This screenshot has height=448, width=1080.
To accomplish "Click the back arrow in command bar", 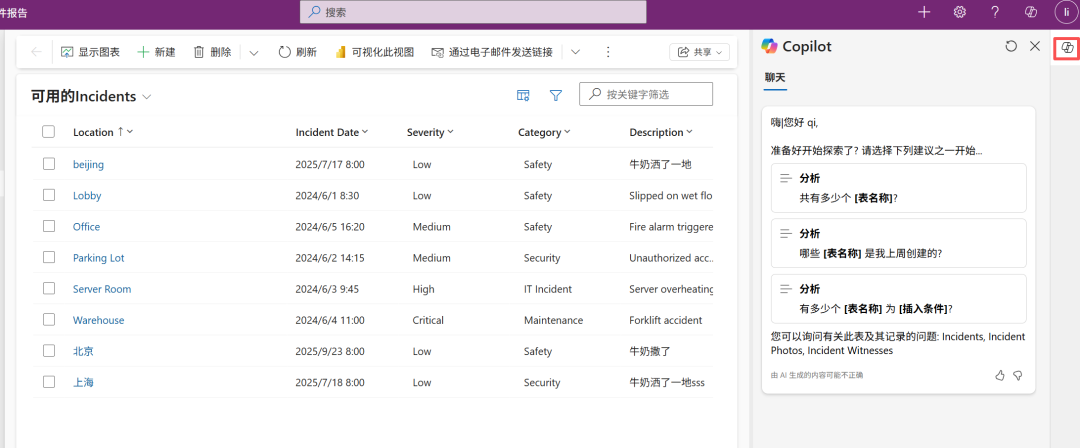I will click(37, 52).
